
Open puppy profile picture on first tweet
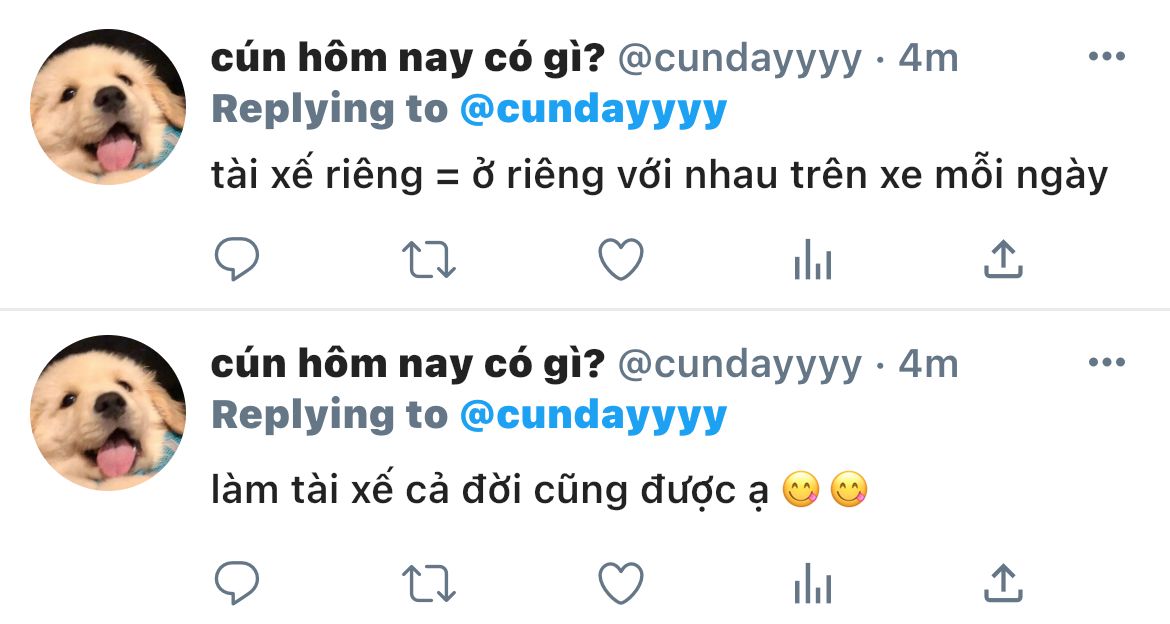click(x=108, y=107)
